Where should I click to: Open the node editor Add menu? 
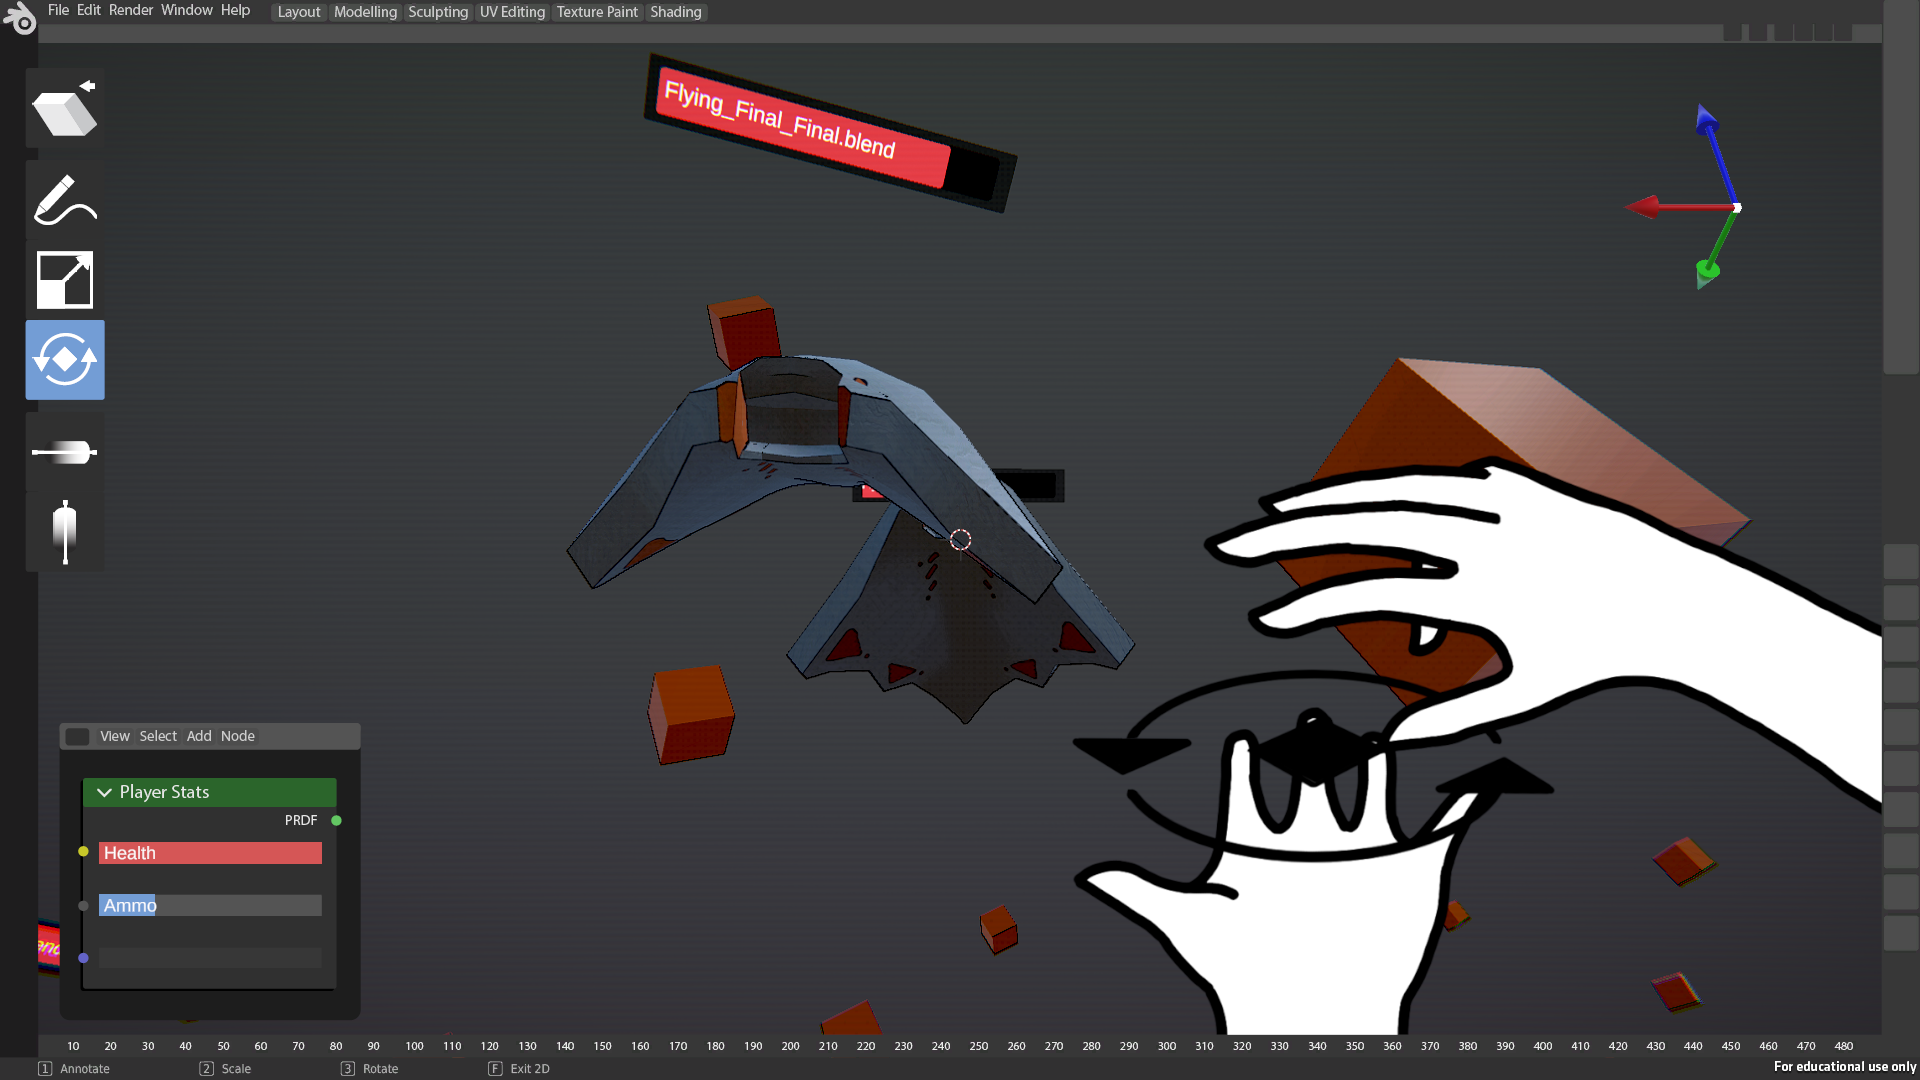point(199,736)
